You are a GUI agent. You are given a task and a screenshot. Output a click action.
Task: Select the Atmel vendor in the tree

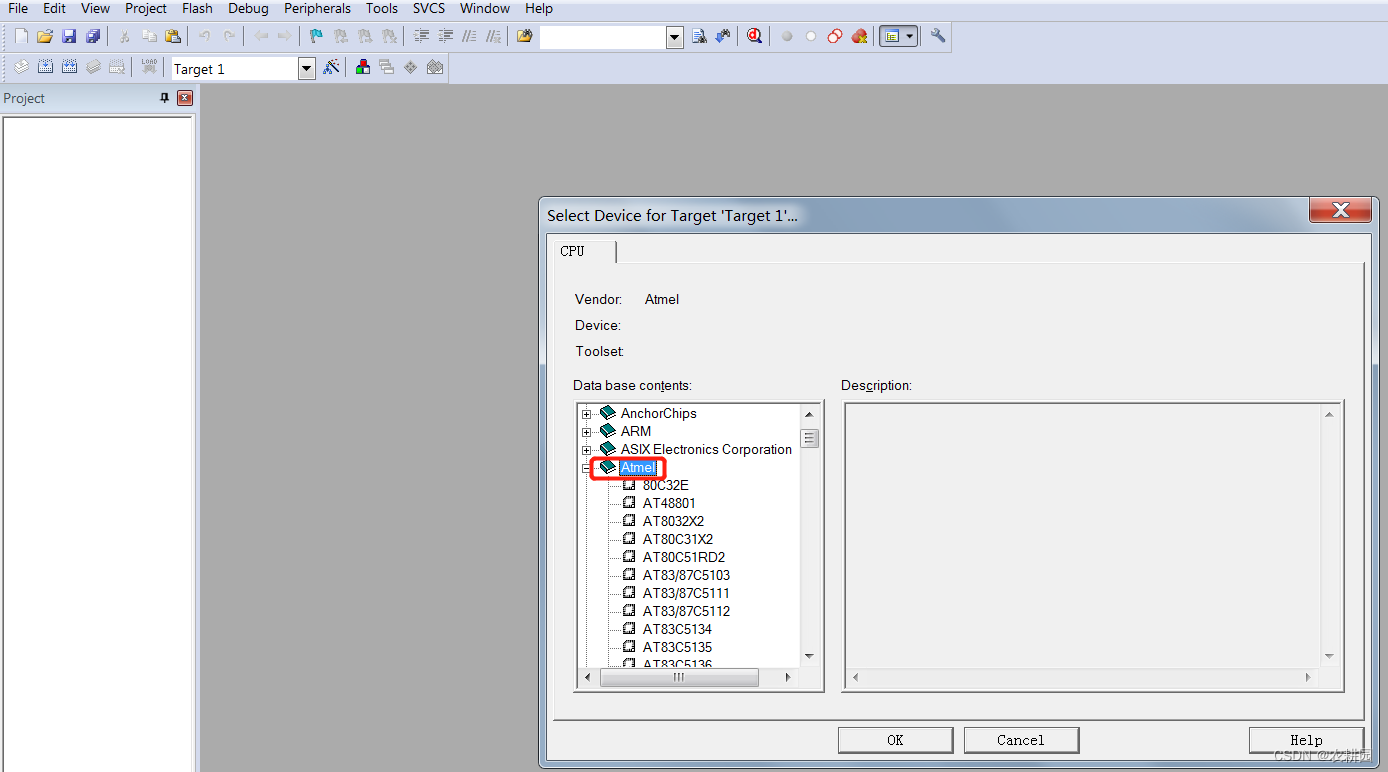click(x=638, y=468)
